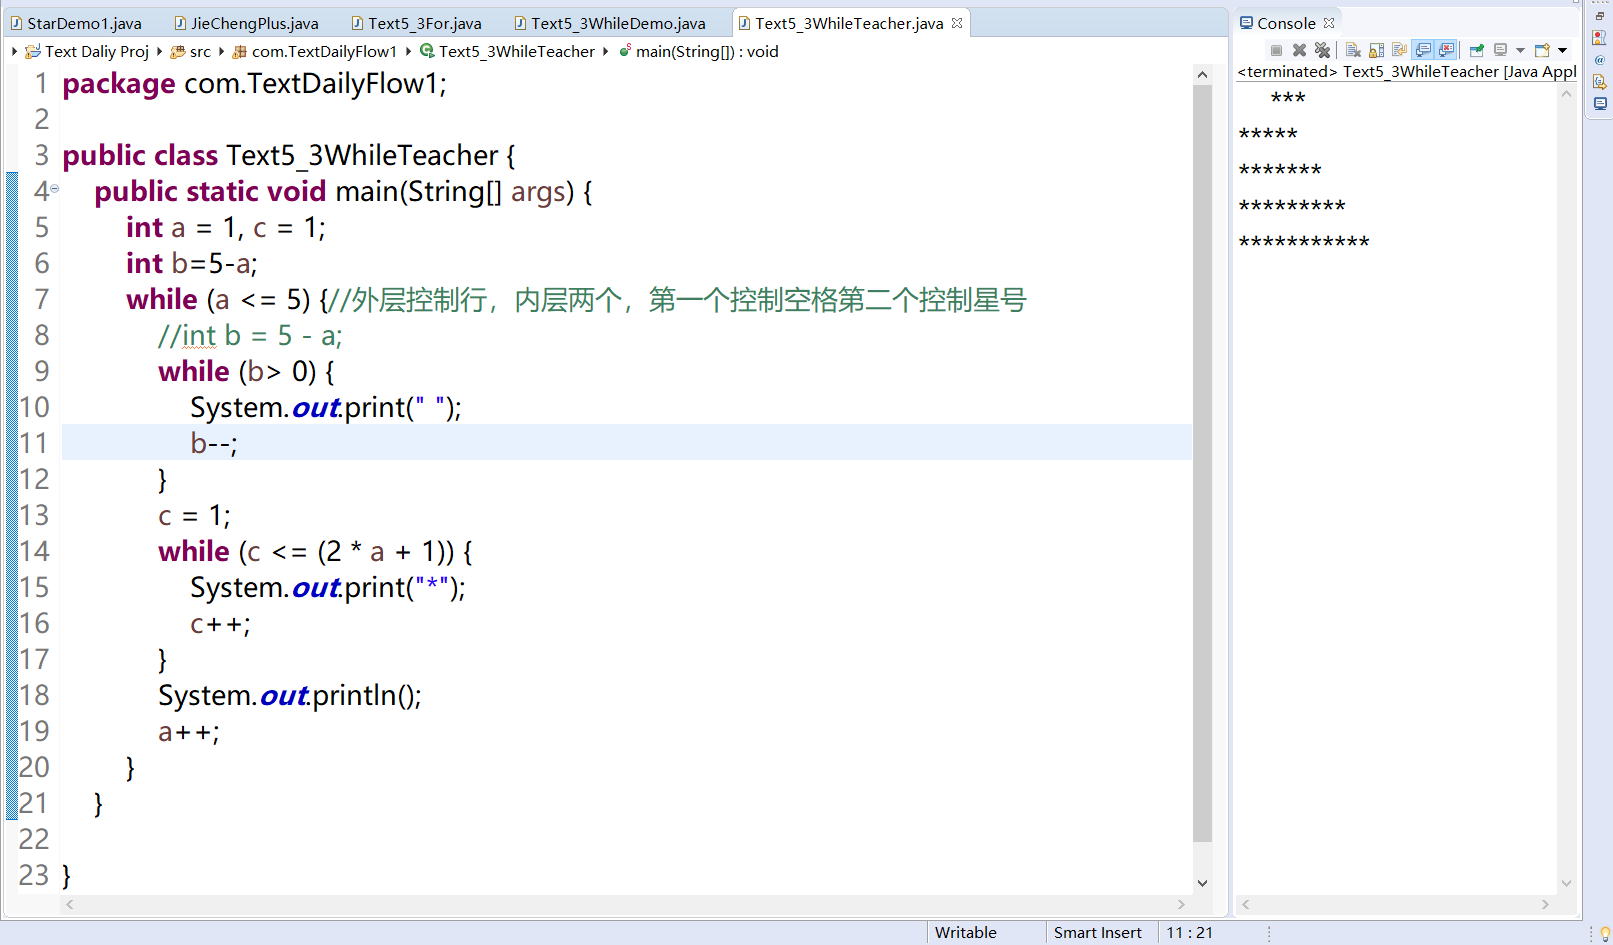The image size is (1613, 945).
Task: Toggle show console on standard error change
Action: coord(1446,50)
